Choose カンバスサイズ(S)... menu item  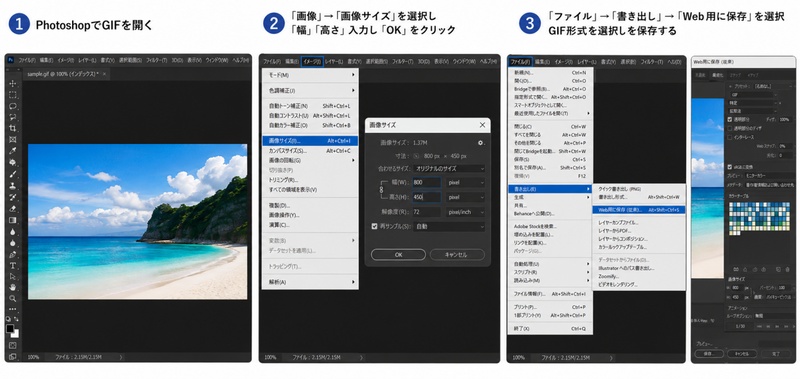point(310,150)
